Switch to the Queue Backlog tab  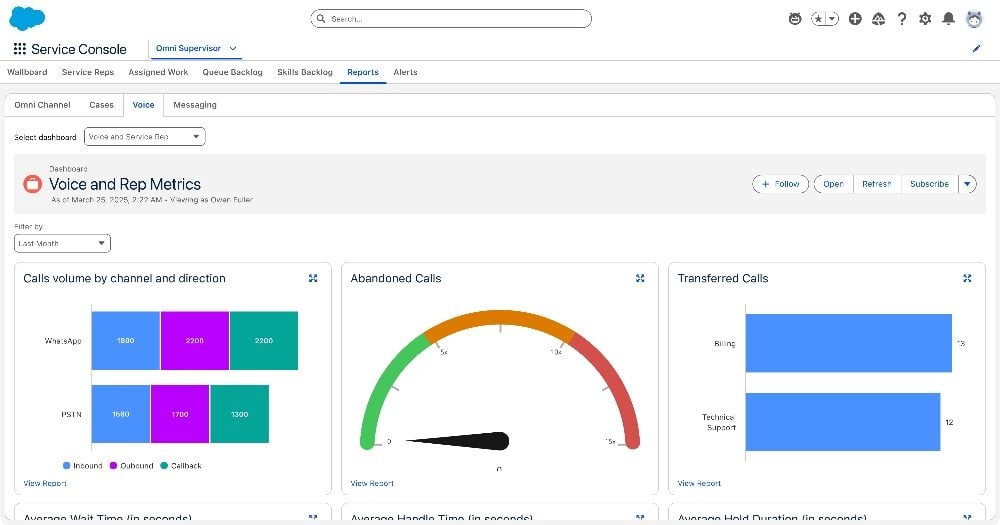point(232,72)
